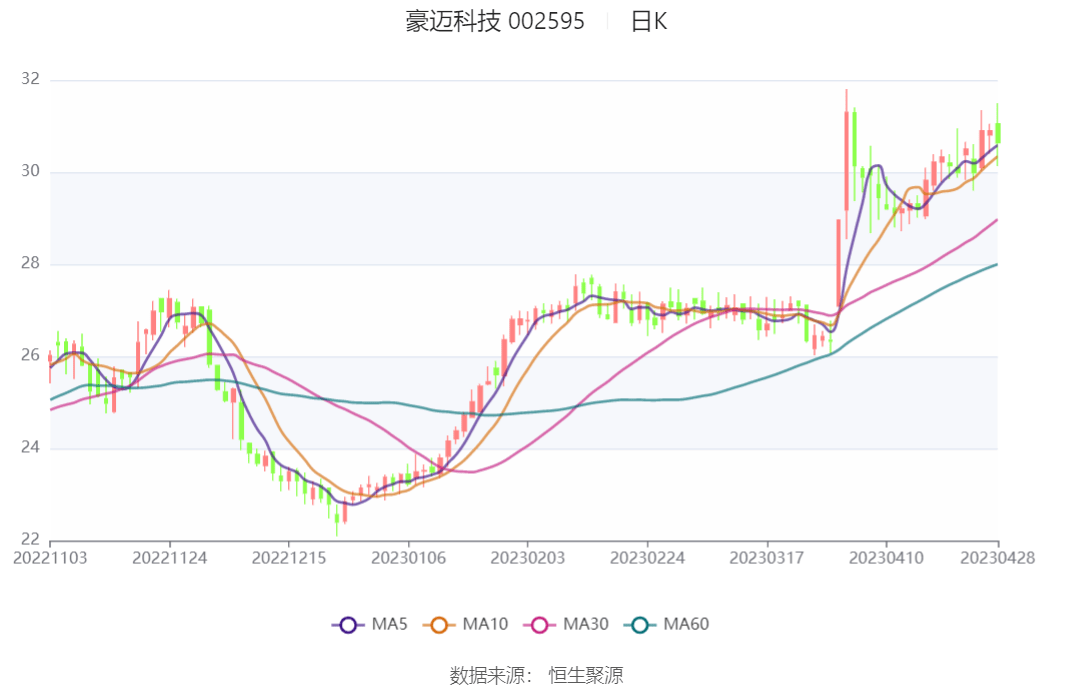Screen dimensions: 1073x689
Task: Toggle the MA5 legend series
Action: click(x=370, y=624)
